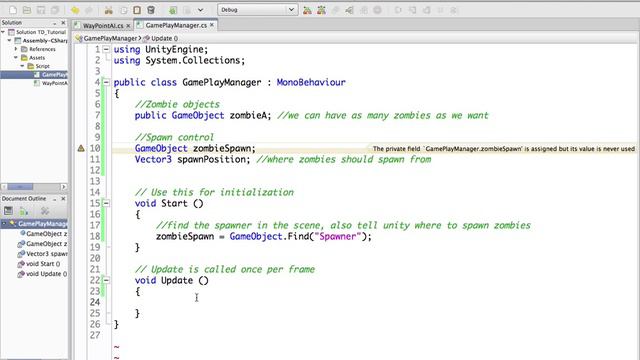The width and height of the screenshot is (640, 360).
Task: Switch to the WayPointAI.cs tab
Action: coord(103,26)
